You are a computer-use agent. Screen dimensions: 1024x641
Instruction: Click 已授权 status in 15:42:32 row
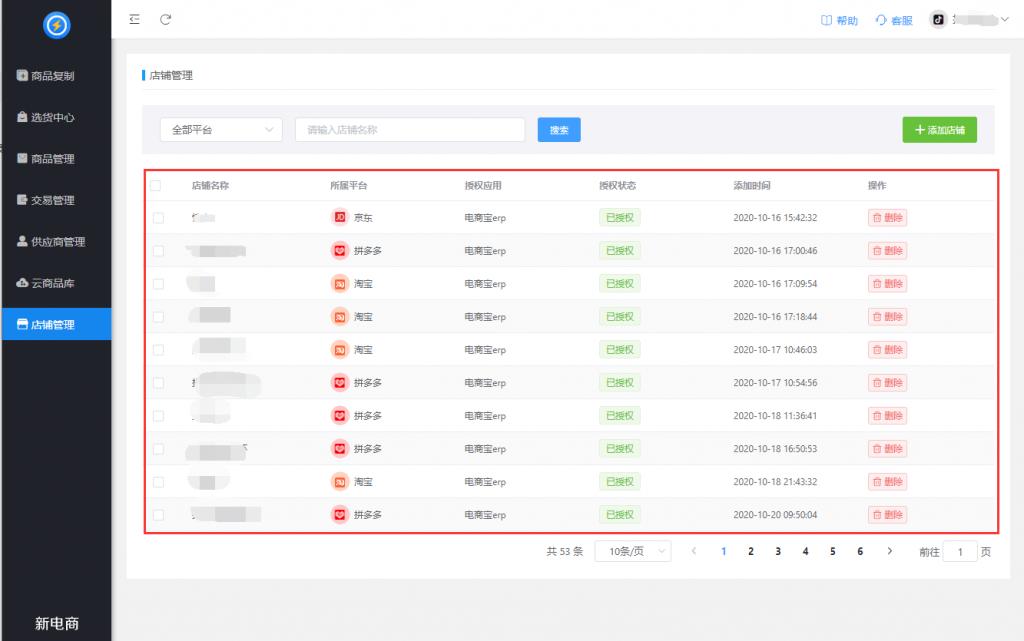tap(620, 217)
